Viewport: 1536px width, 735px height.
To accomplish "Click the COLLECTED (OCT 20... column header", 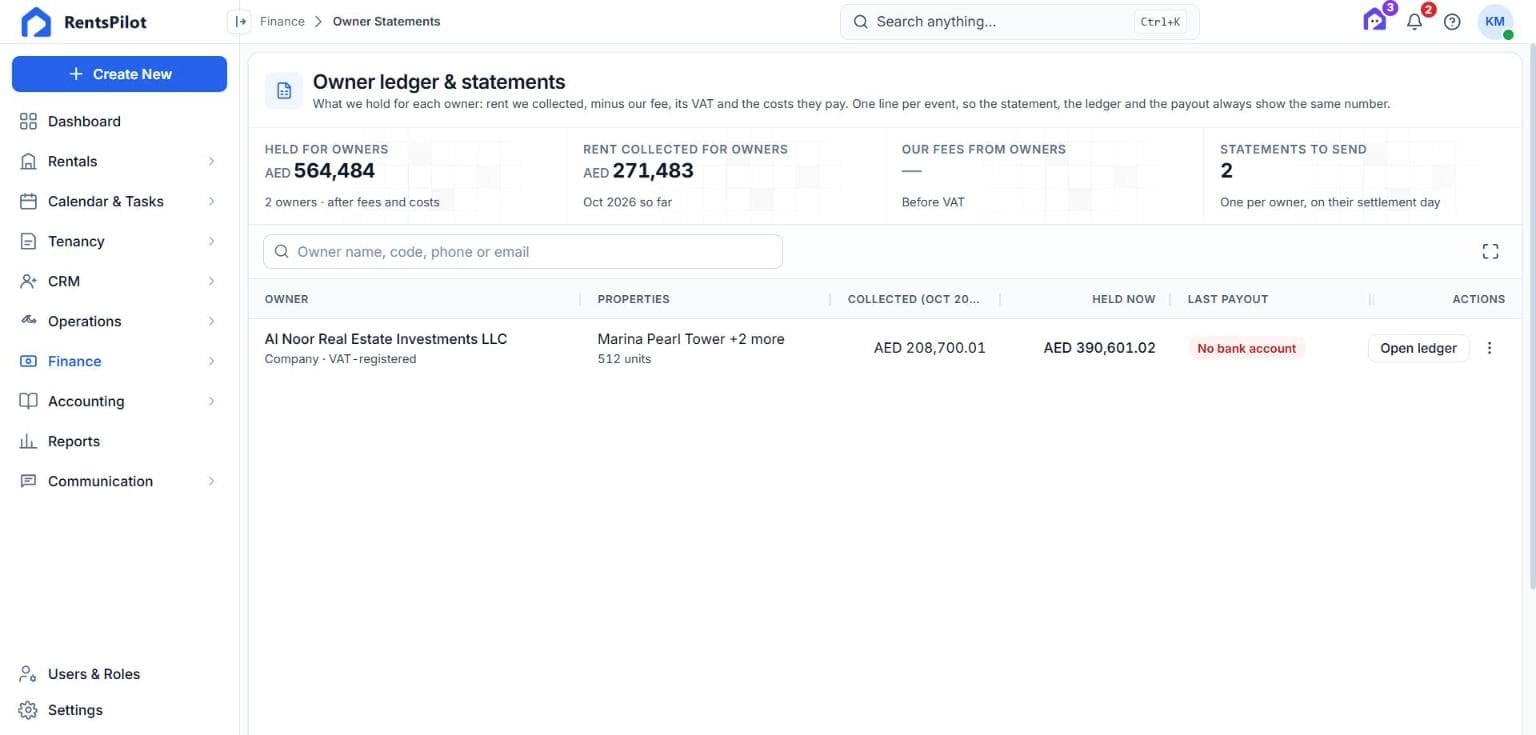I will 914,299.
